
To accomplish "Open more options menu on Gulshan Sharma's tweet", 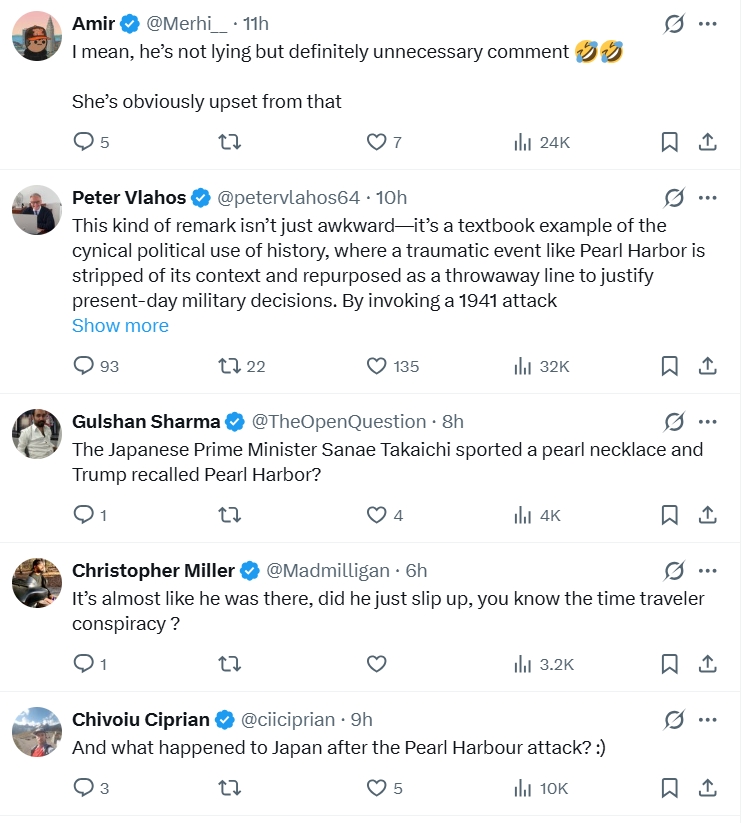I will point(708,421).
